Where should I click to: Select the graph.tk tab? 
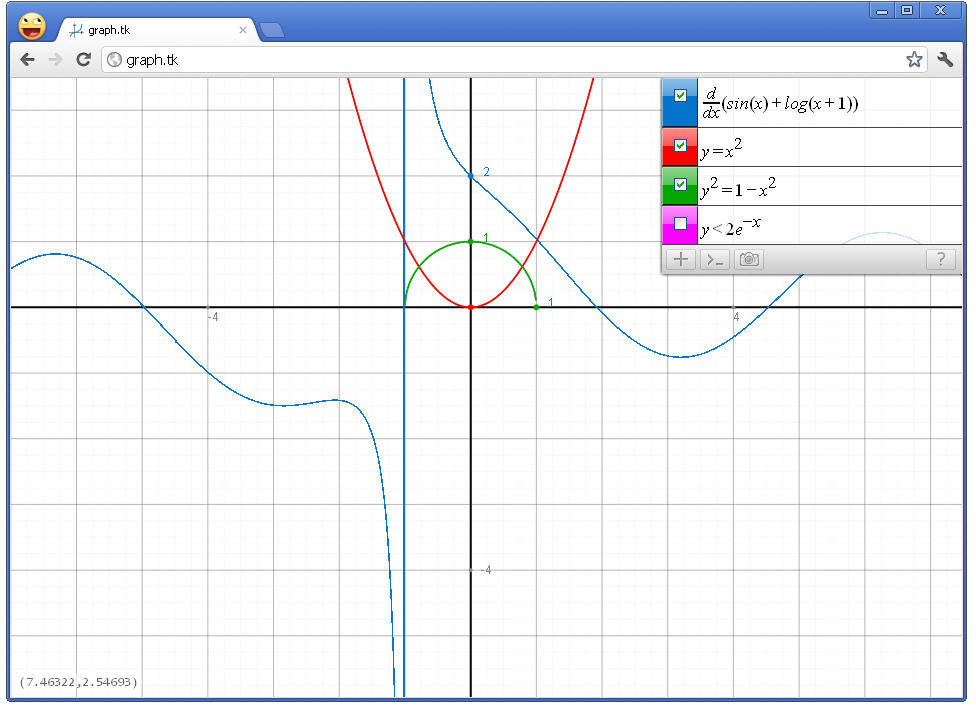(156, 30)
